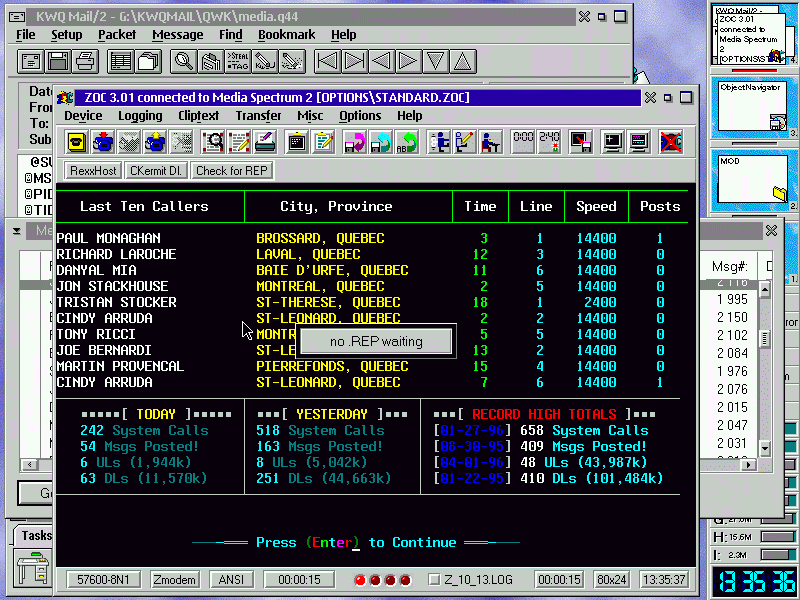Toggle the Z_10_13.LOG logging checkbox

coord(434,580)
